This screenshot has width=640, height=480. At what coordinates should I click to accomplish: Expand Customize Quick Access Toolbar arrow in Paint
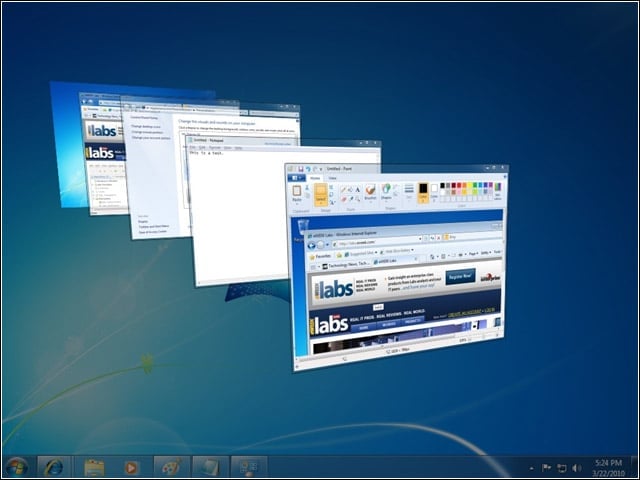[x=321, y=169]
